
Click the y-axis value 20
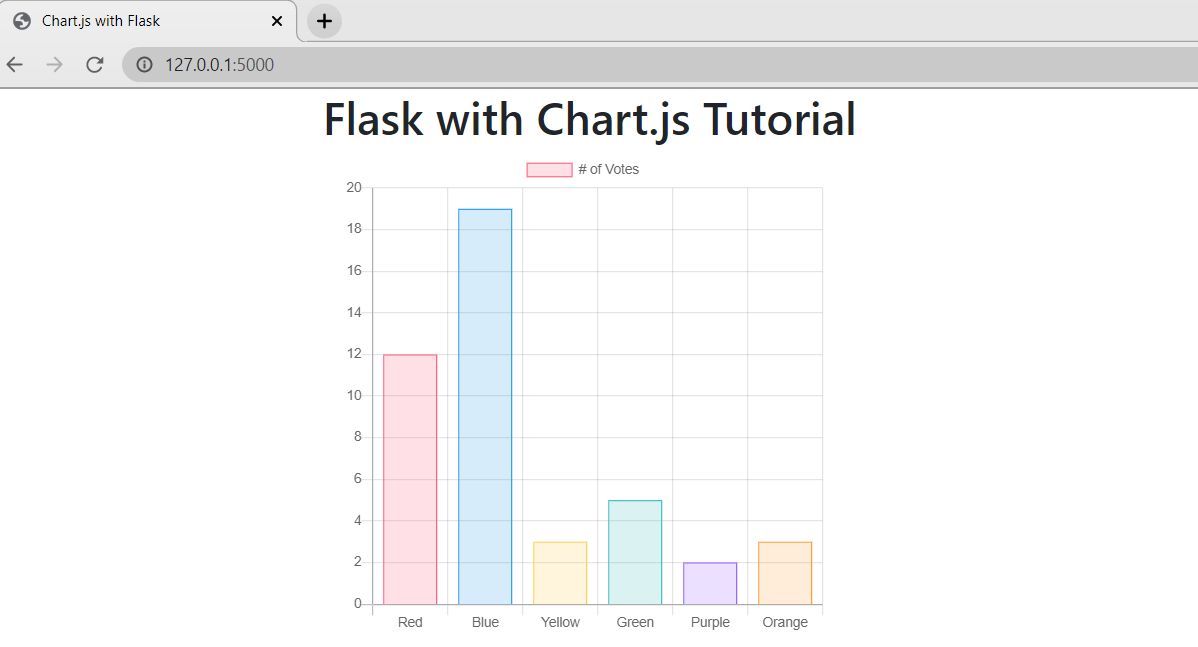click(x=354, y=187)
